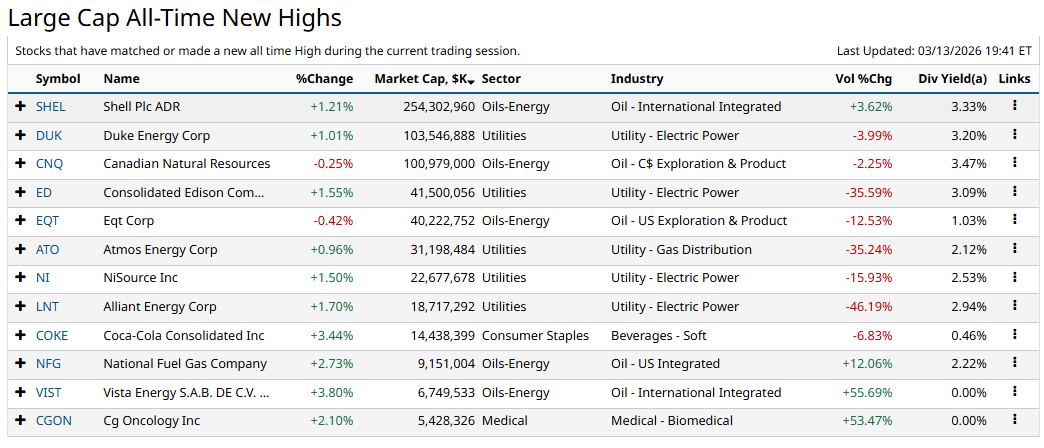Expand the SHEL row with plus icon
Viewport: 1044px width, 448px height.
click(x=20, y=106)
